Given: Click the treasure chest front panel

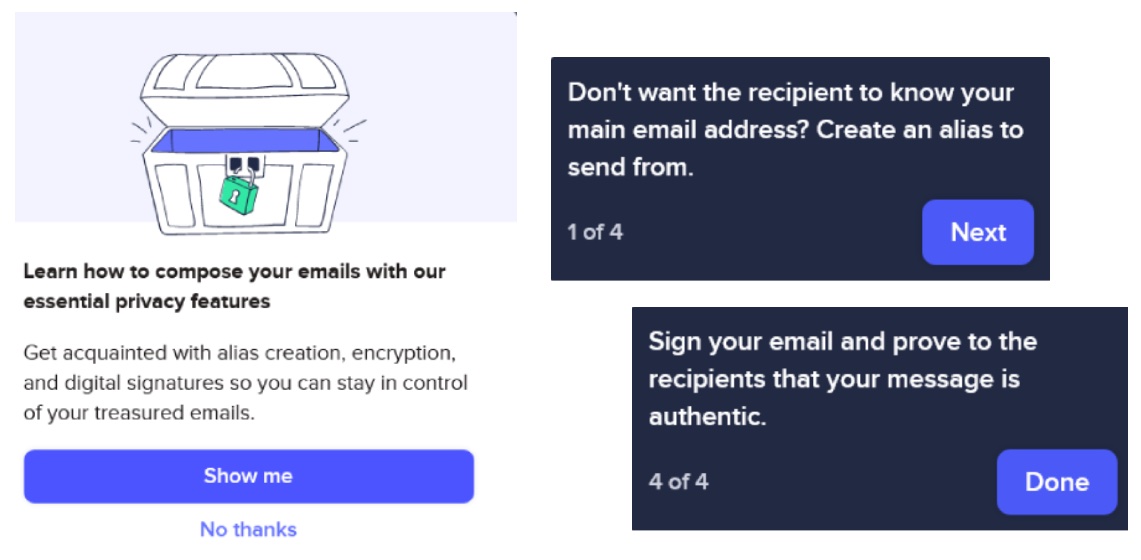Looking at the screenshot, I should [x=244, y=193].
